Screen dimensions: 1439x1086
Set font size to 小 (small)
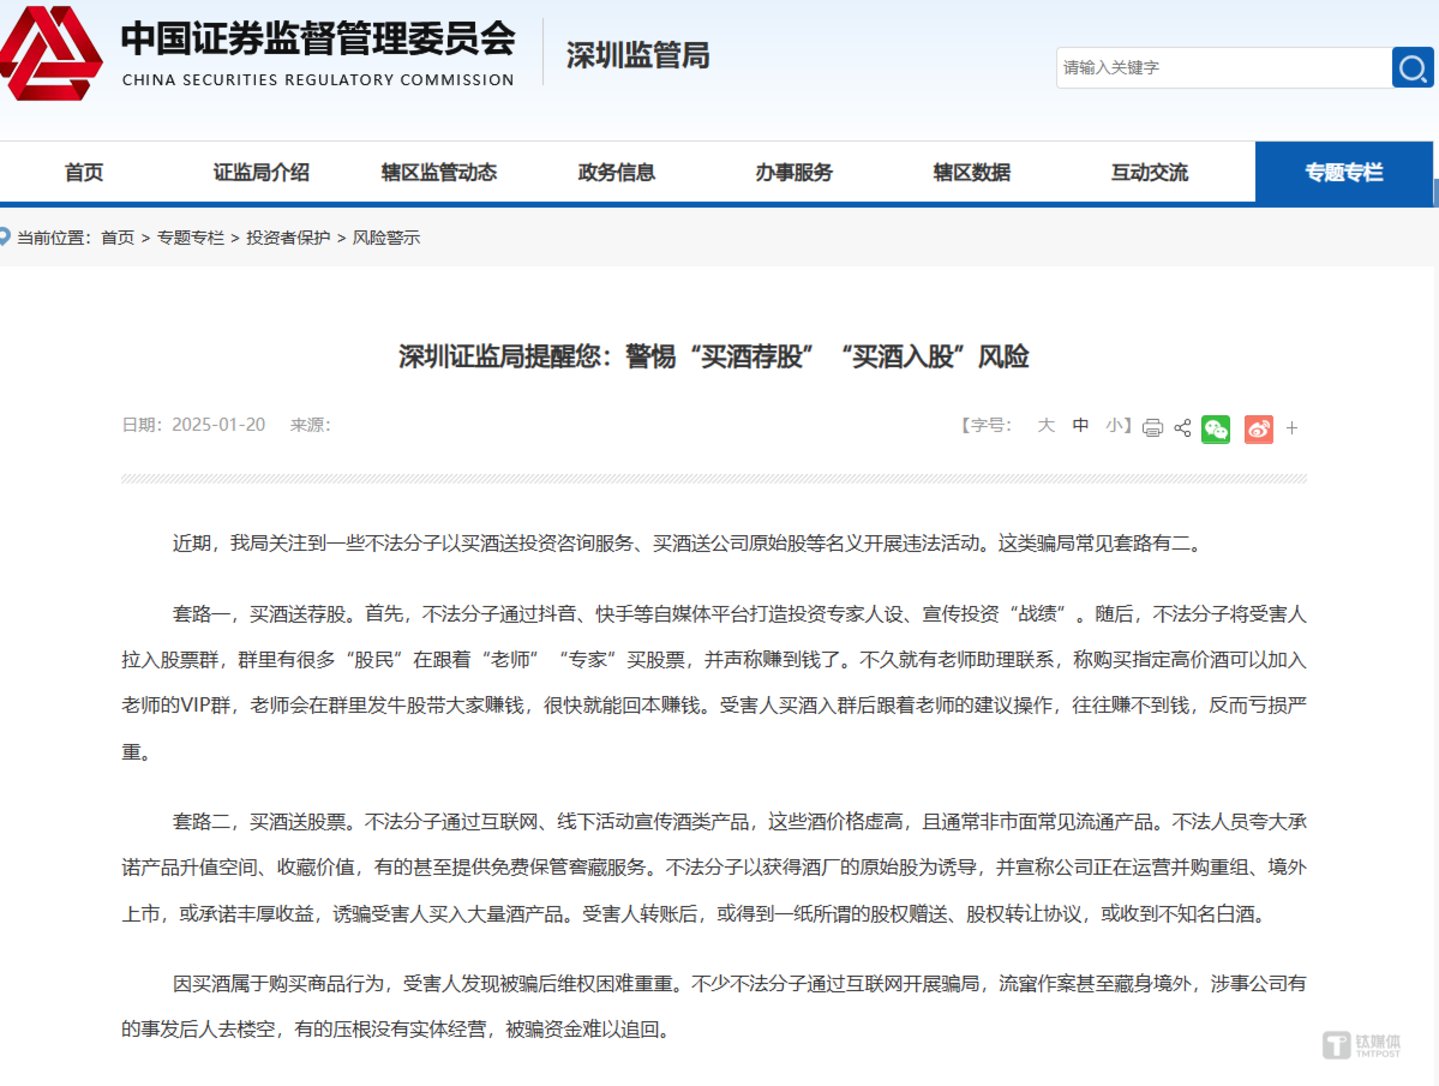1114,425
